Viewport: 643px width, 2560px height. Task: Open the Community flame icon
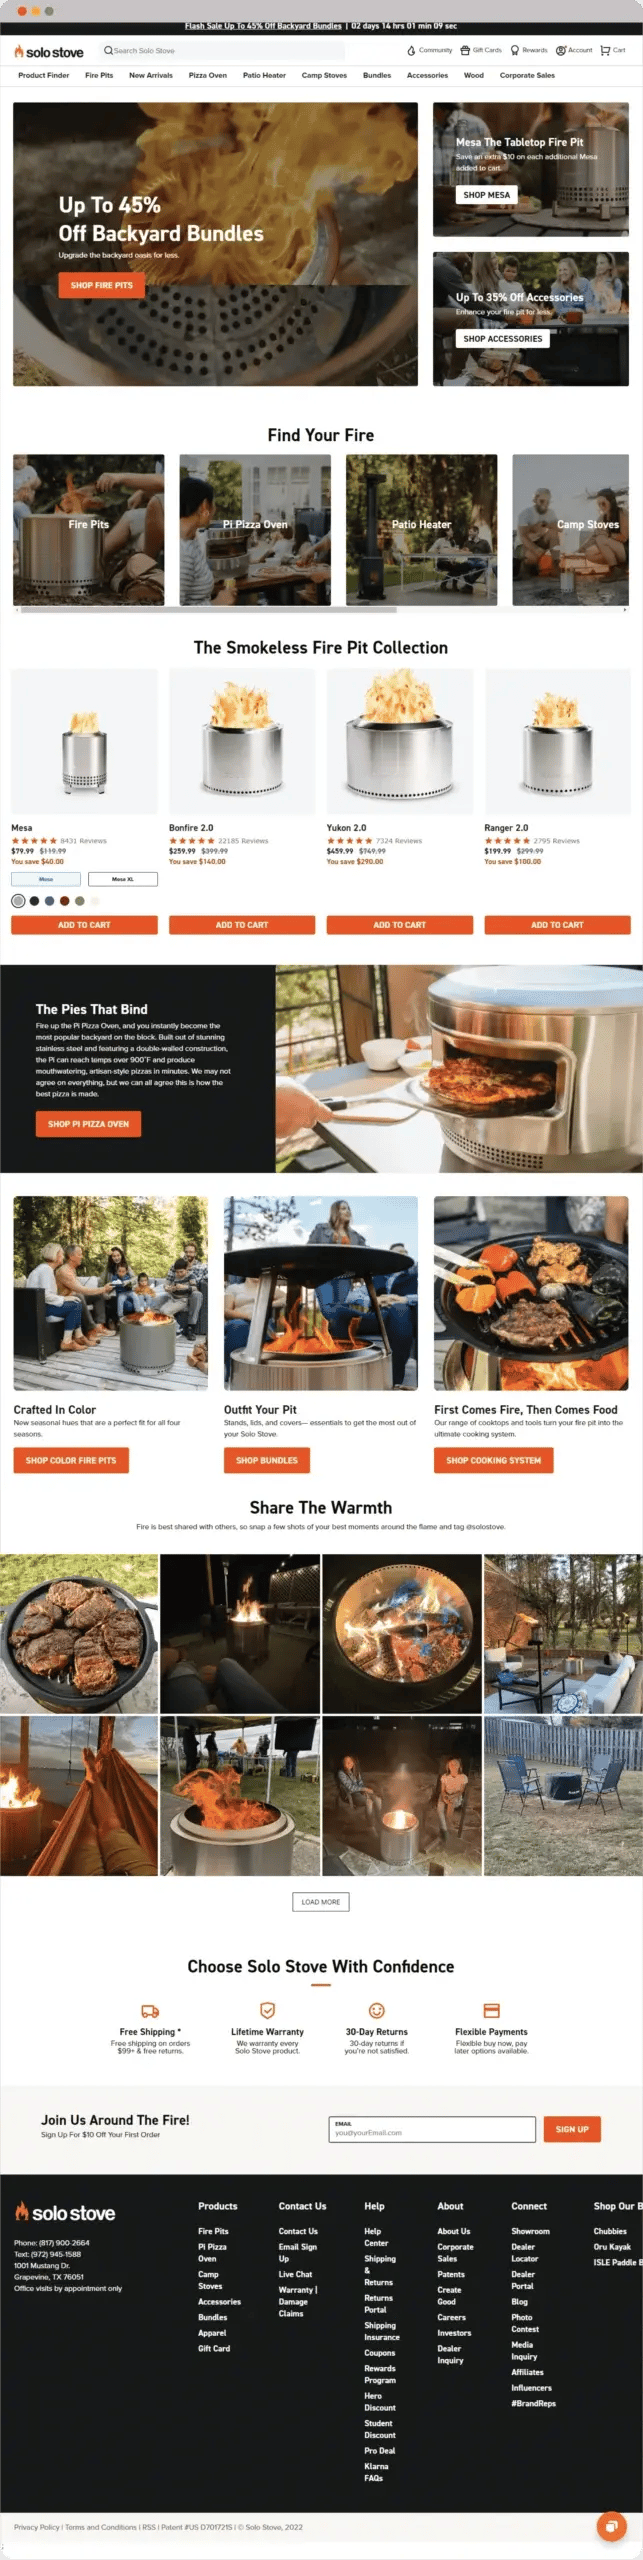(411, 50)
